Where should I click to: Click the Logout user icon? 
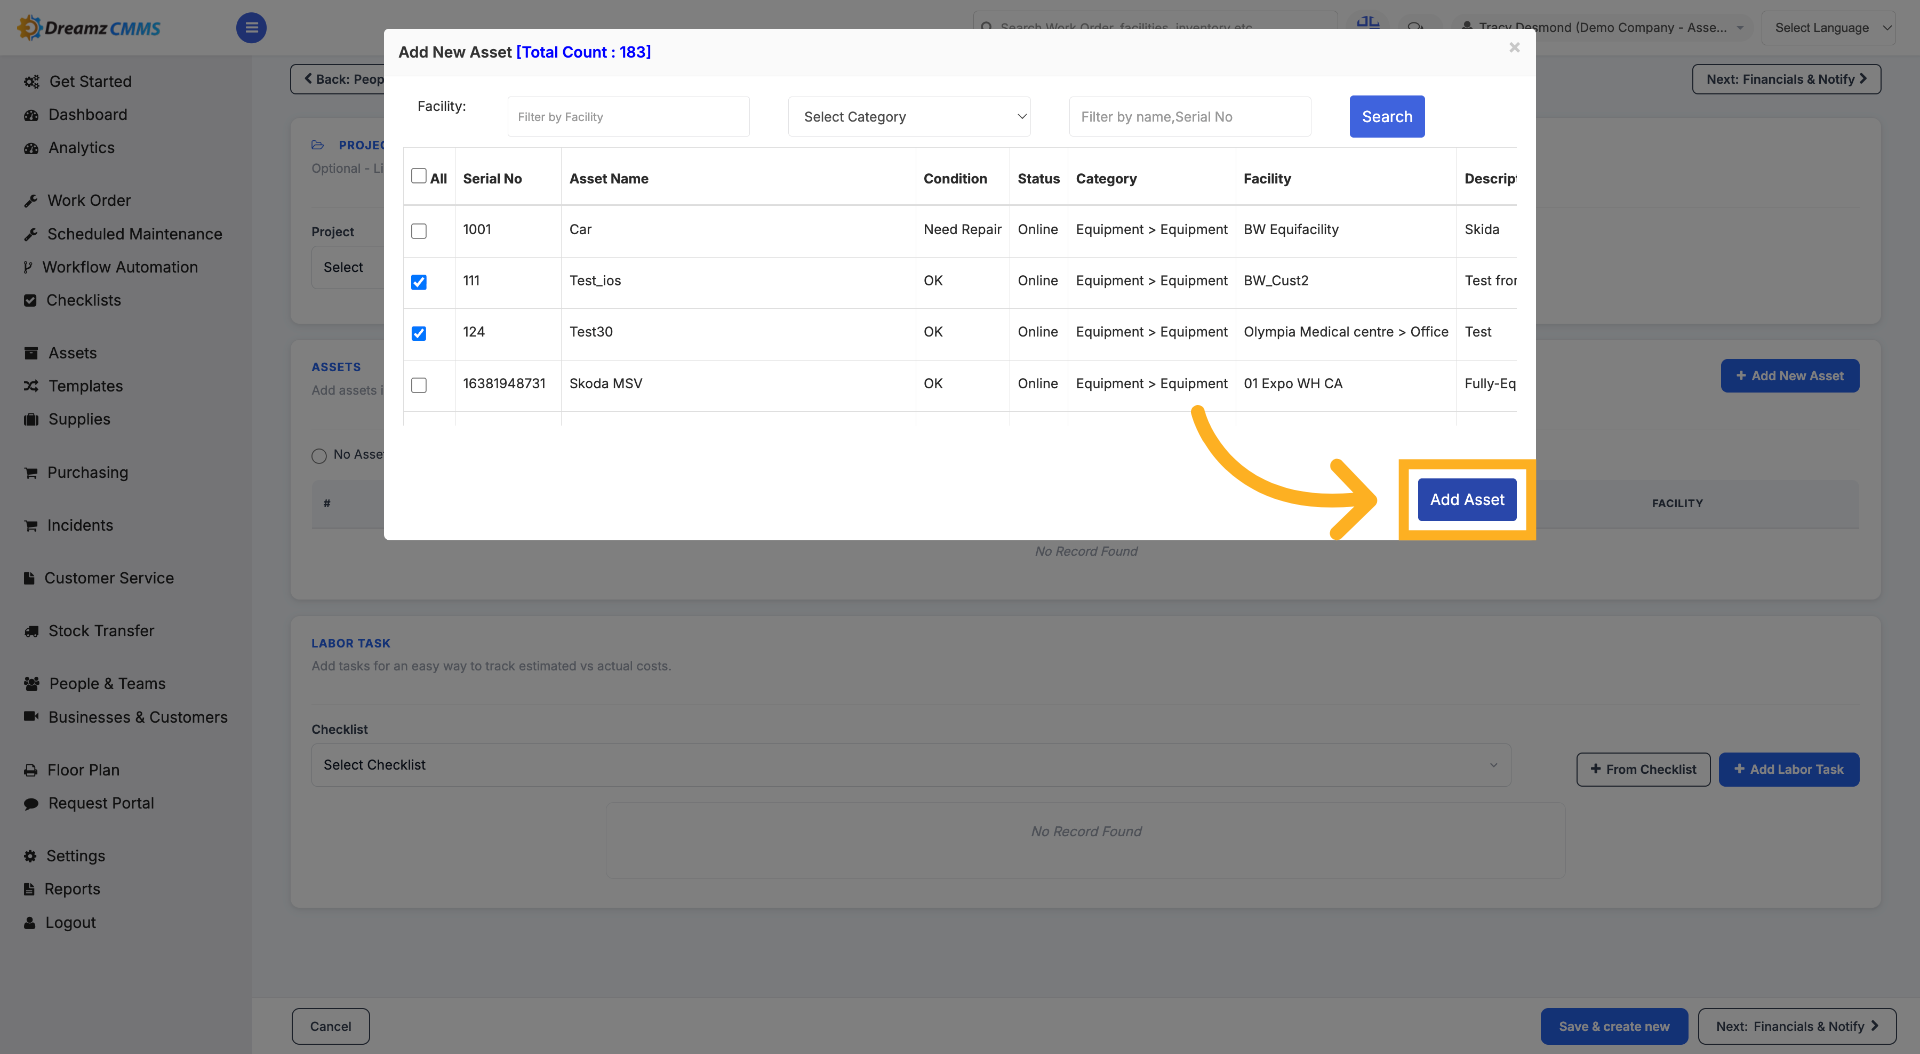point(30,923)
